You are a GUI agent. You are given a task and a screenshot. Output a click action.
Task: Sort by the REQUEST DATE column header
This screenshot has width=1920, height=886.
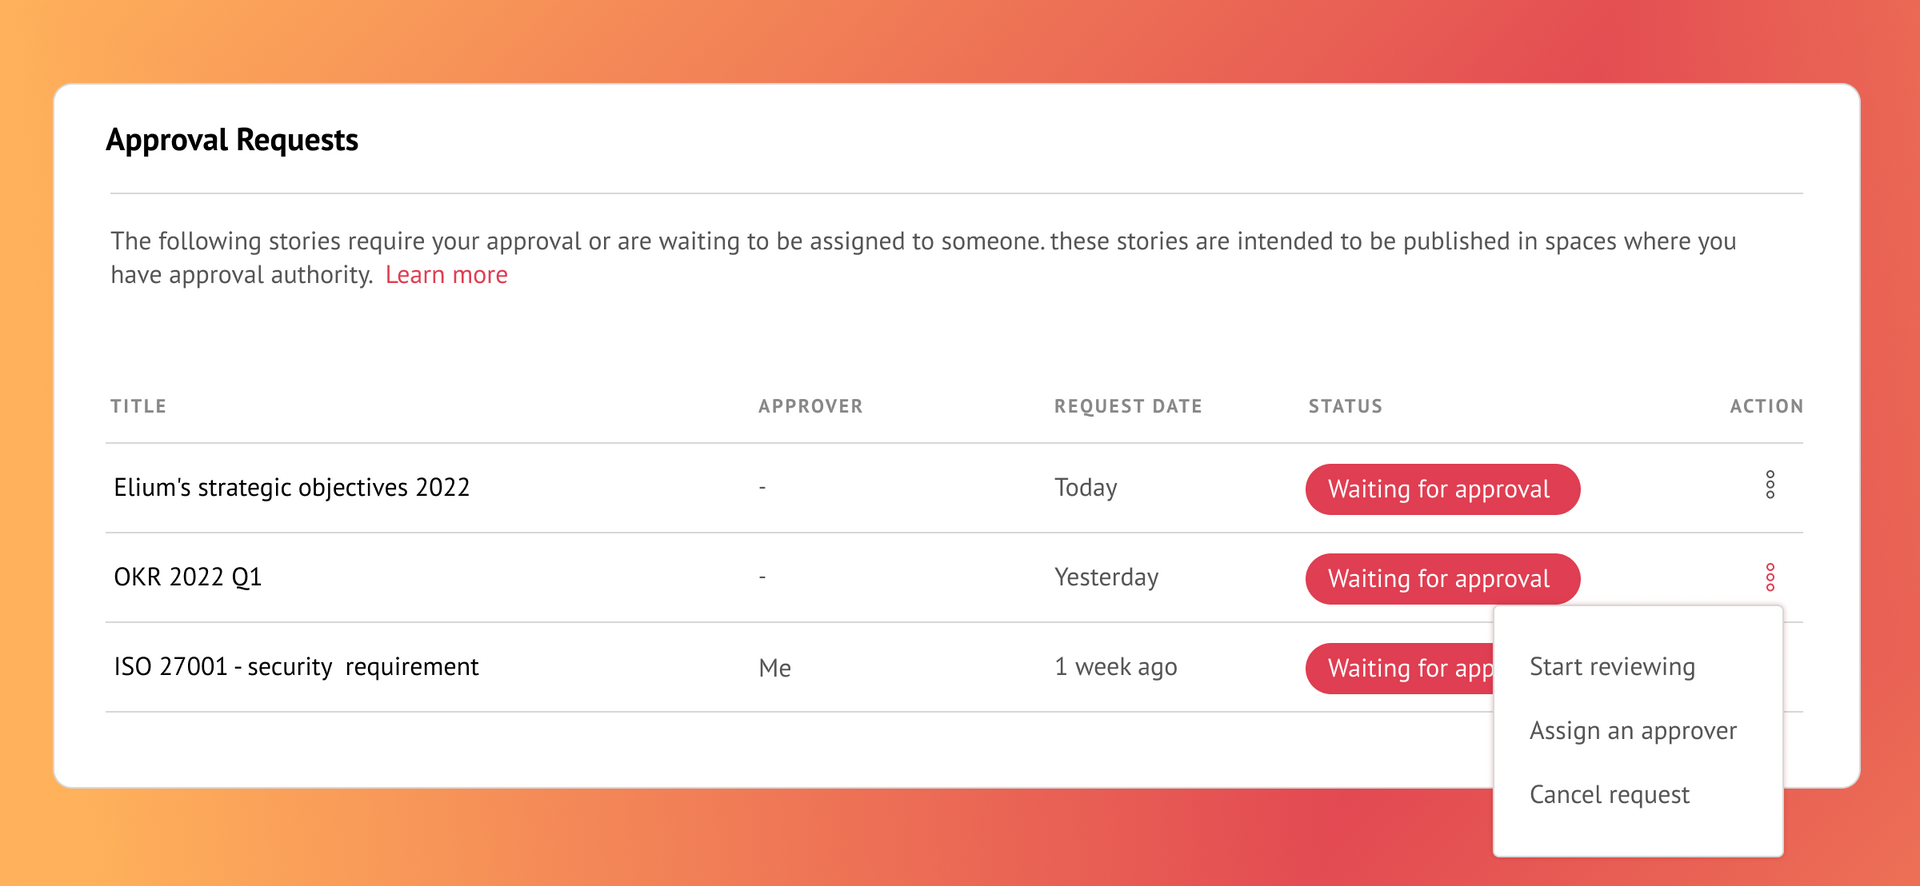[x=1128, y=406]
